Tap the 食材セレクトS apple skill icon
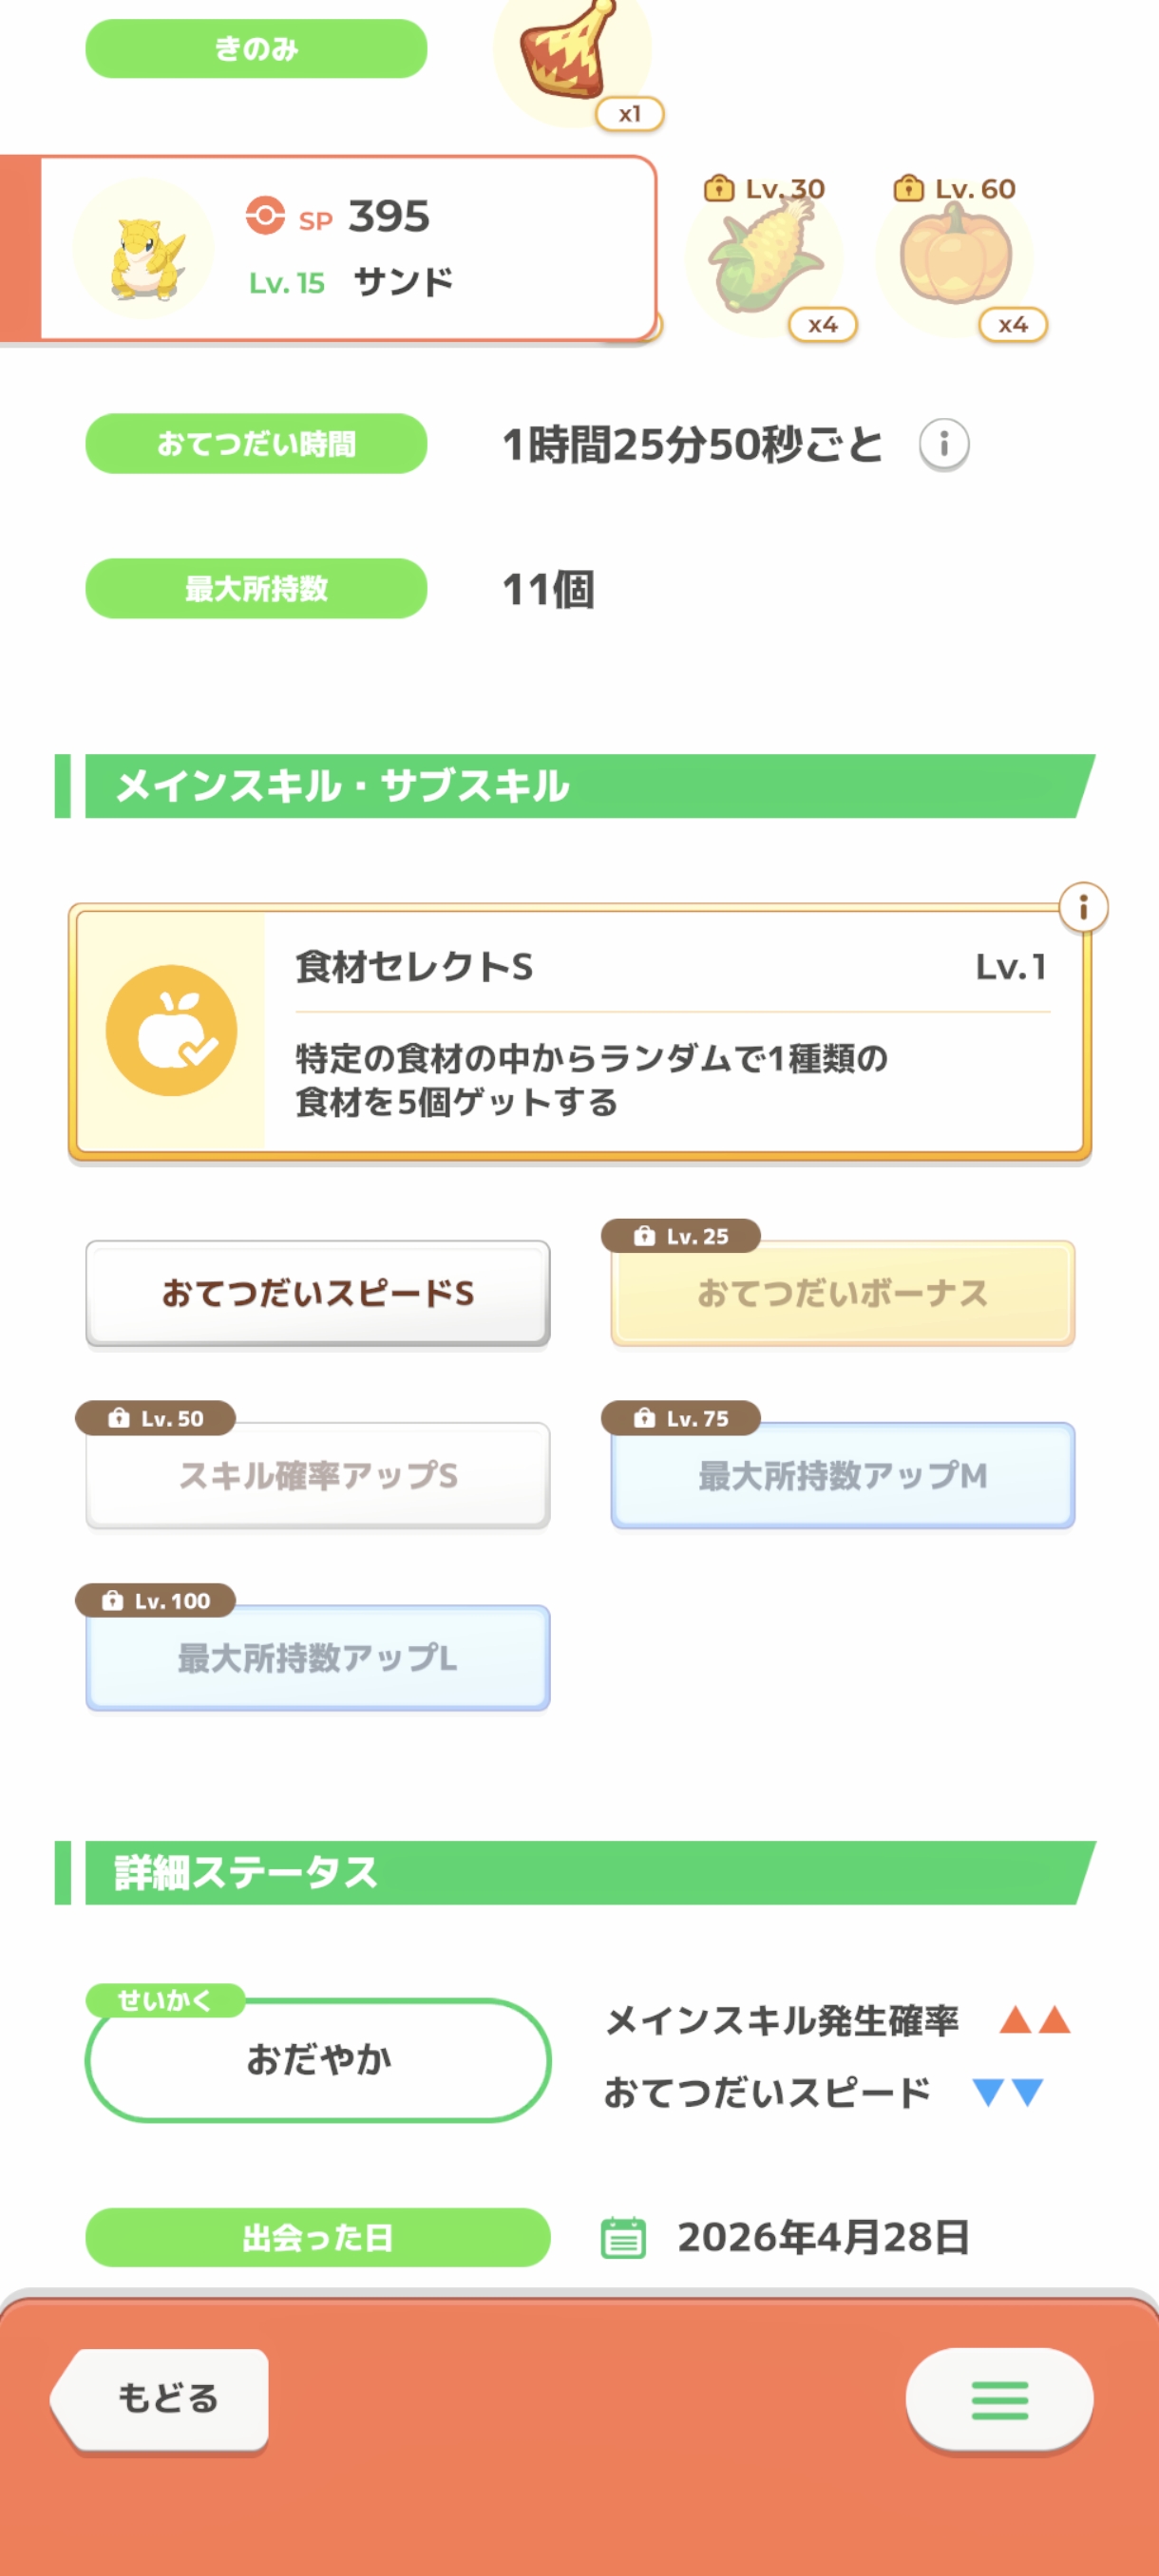Image resolution: width=1159 pixels, height=2576 pixels. 171,1031
